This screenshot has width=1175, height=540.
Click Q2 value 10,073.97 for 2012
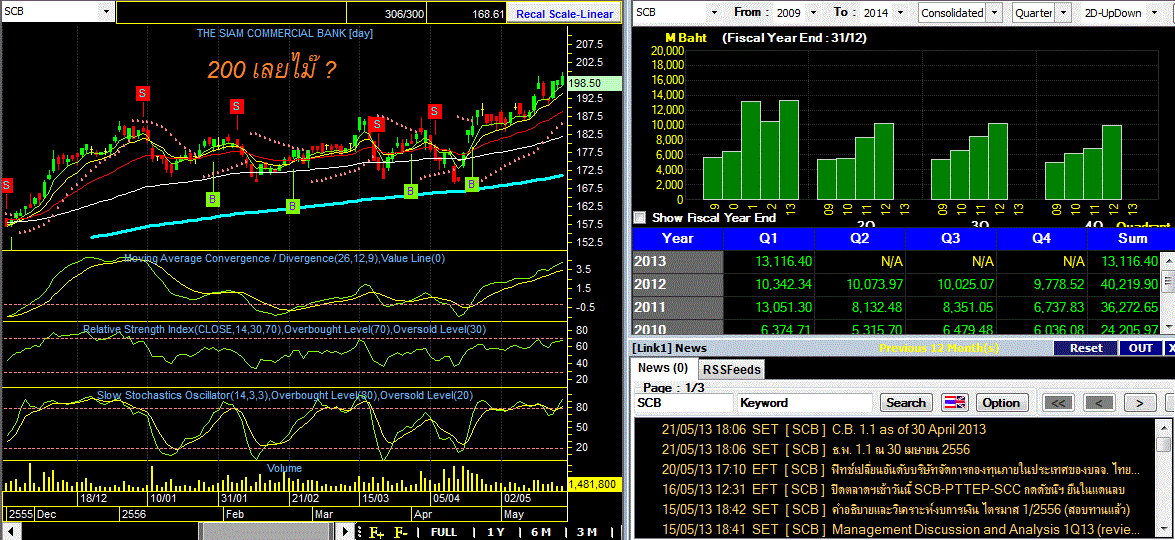874,285
